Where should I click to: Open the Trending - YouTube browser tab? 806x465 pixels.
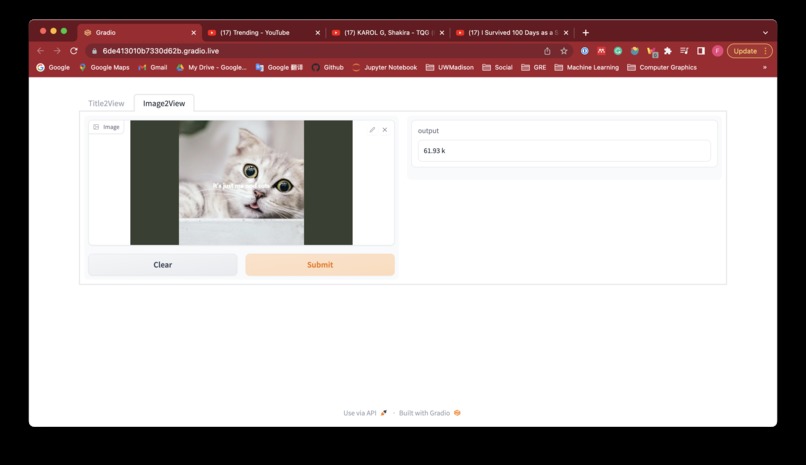point(263,32)
